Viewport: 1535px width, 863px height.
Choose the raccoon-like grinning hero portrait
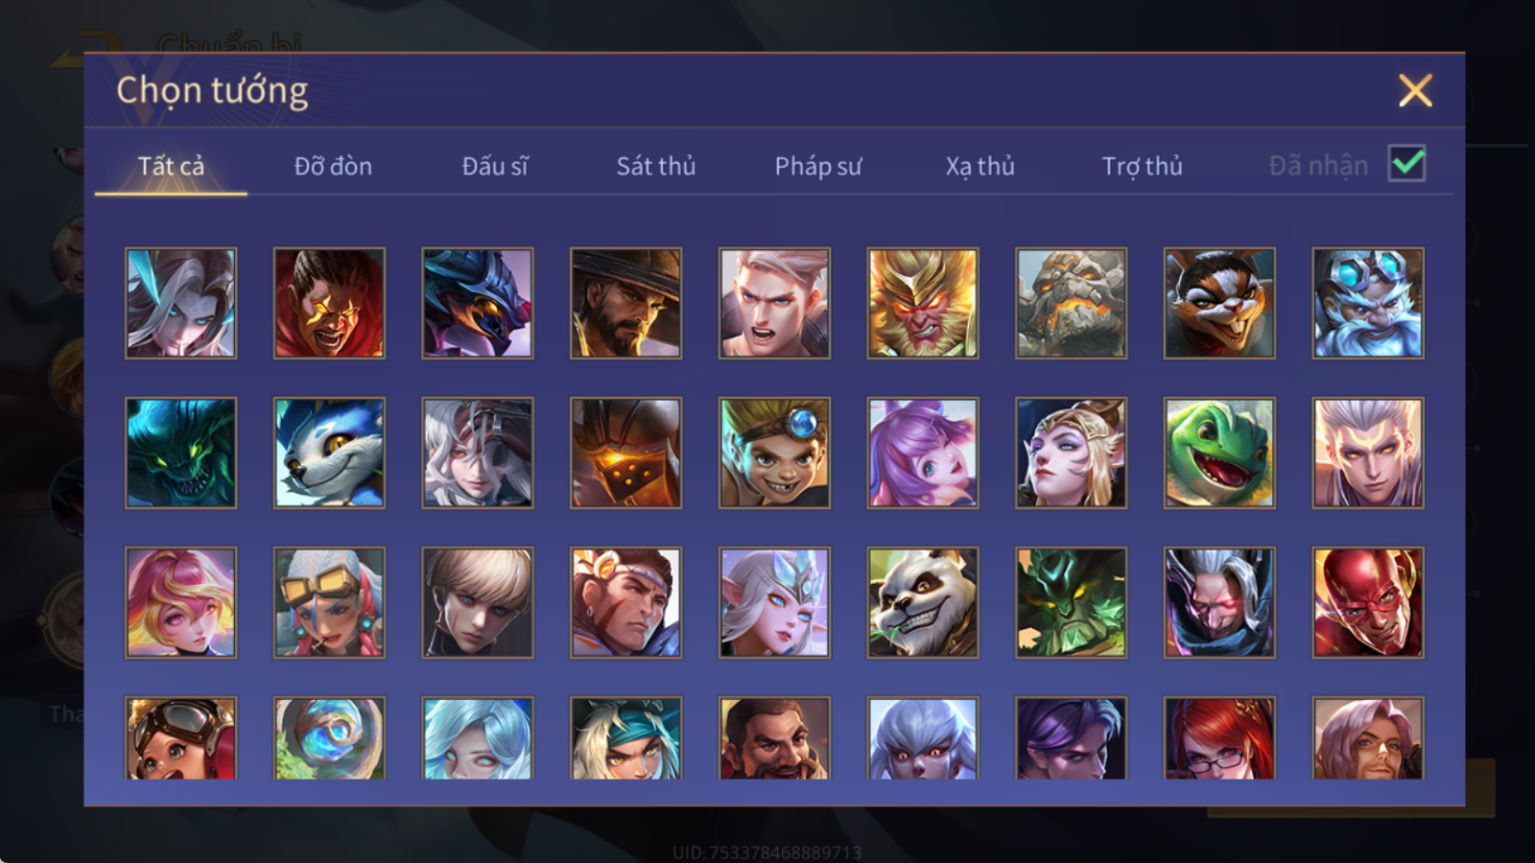[1219, 303]
